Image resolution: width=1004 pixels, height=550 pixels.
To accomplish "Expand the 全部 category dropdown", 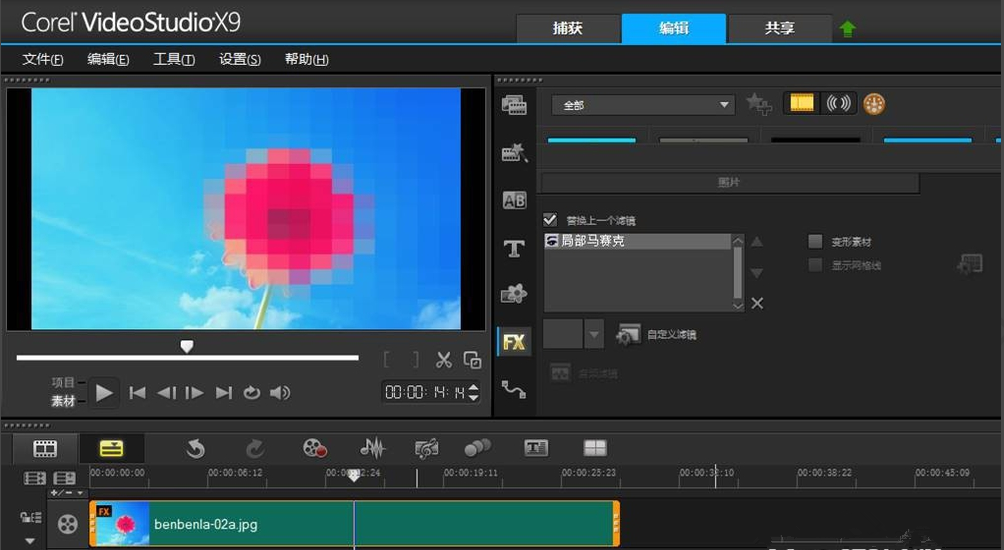I will [x=726, y=105].
